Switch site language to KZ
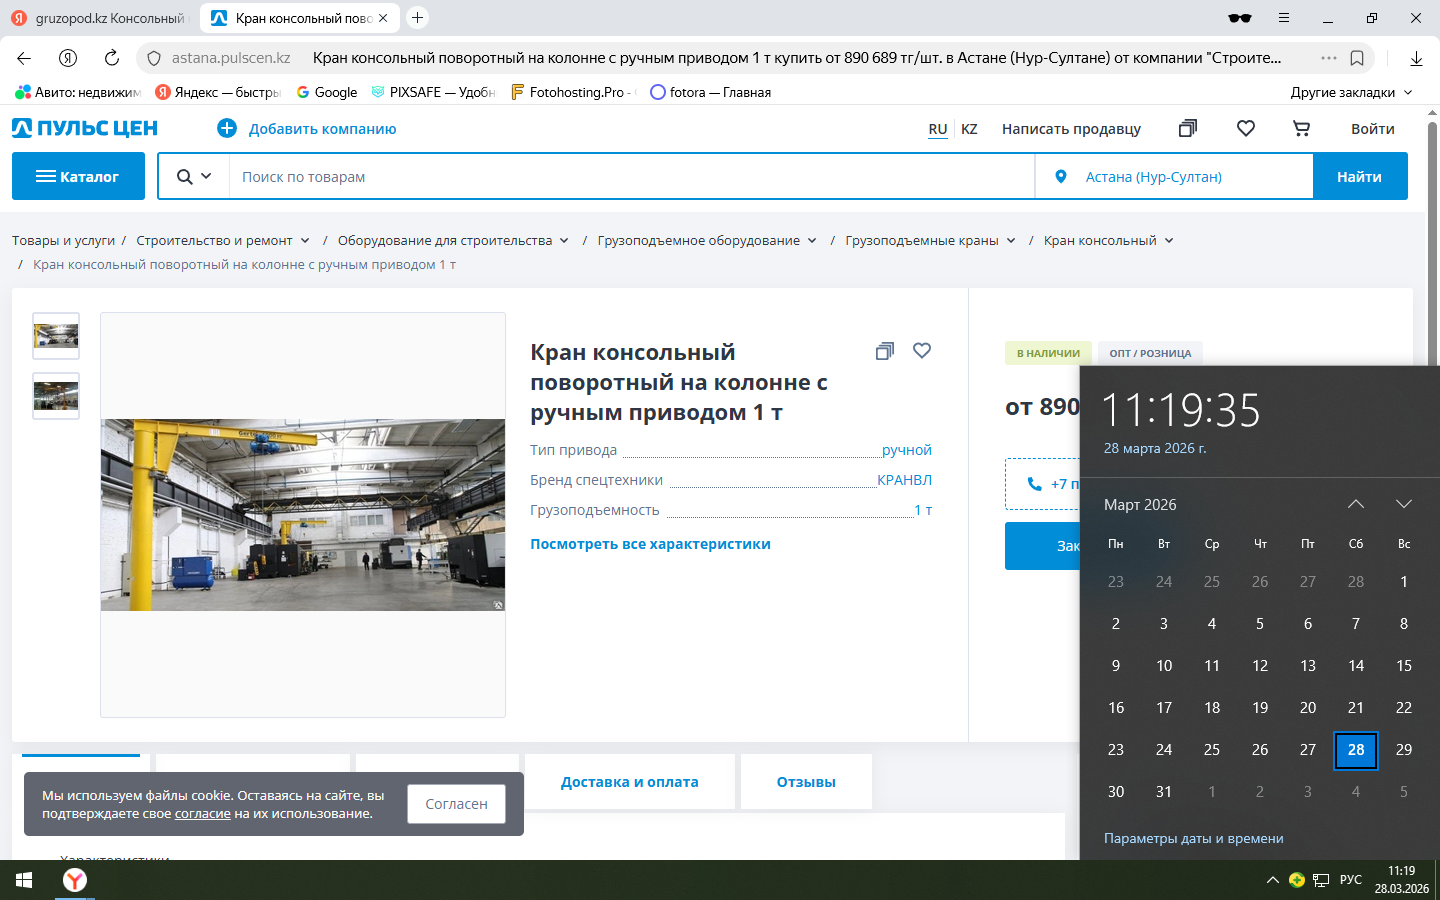Viewport: 1440px width, 900px height. tap(969, 129)
